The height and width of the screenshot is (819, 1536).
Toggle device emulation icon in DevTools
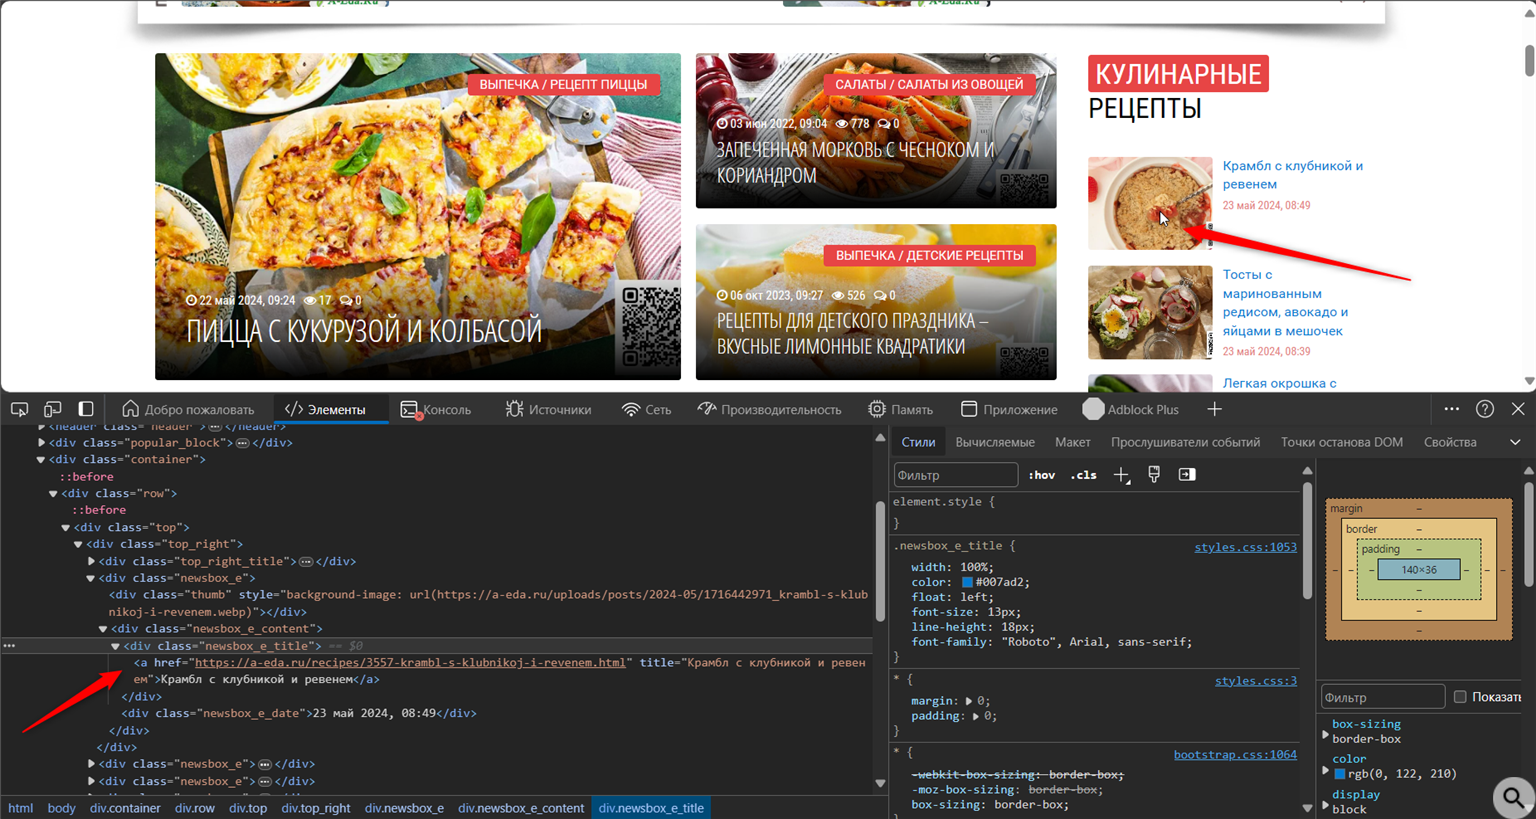[x=52, y=409]
